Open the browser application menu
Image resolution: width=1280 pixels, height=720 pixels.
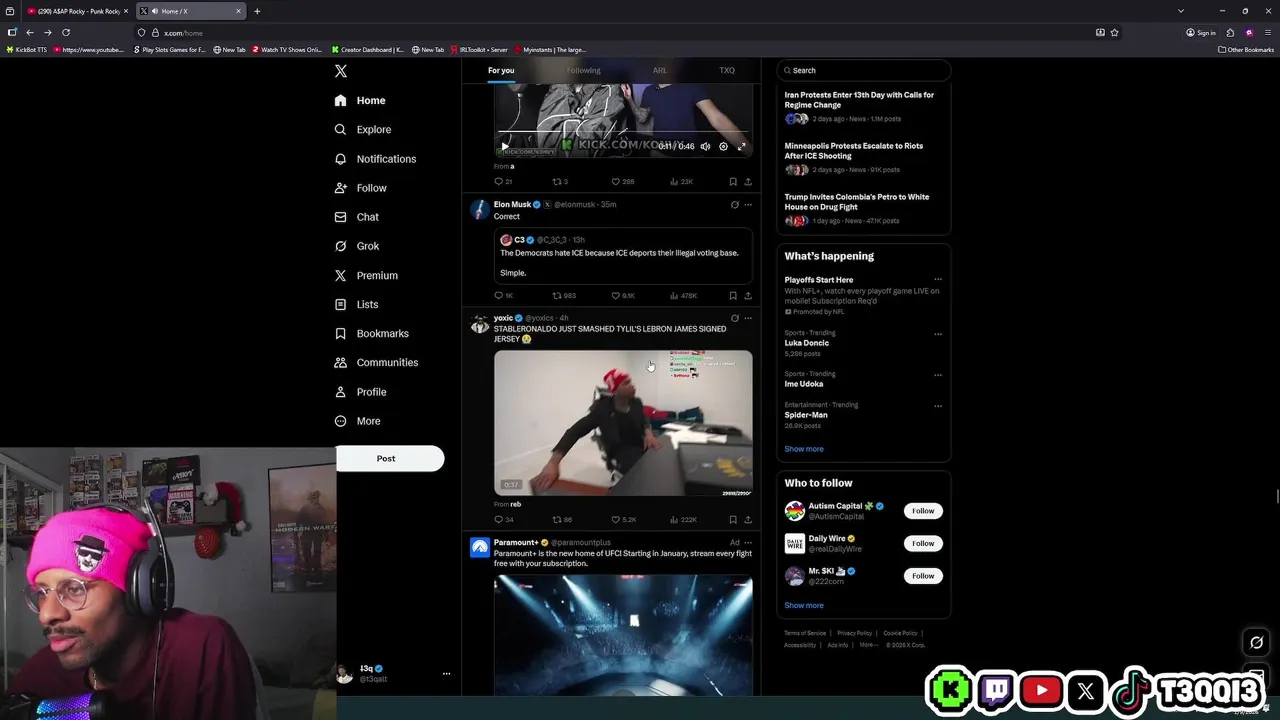(x=1267, y=32)
